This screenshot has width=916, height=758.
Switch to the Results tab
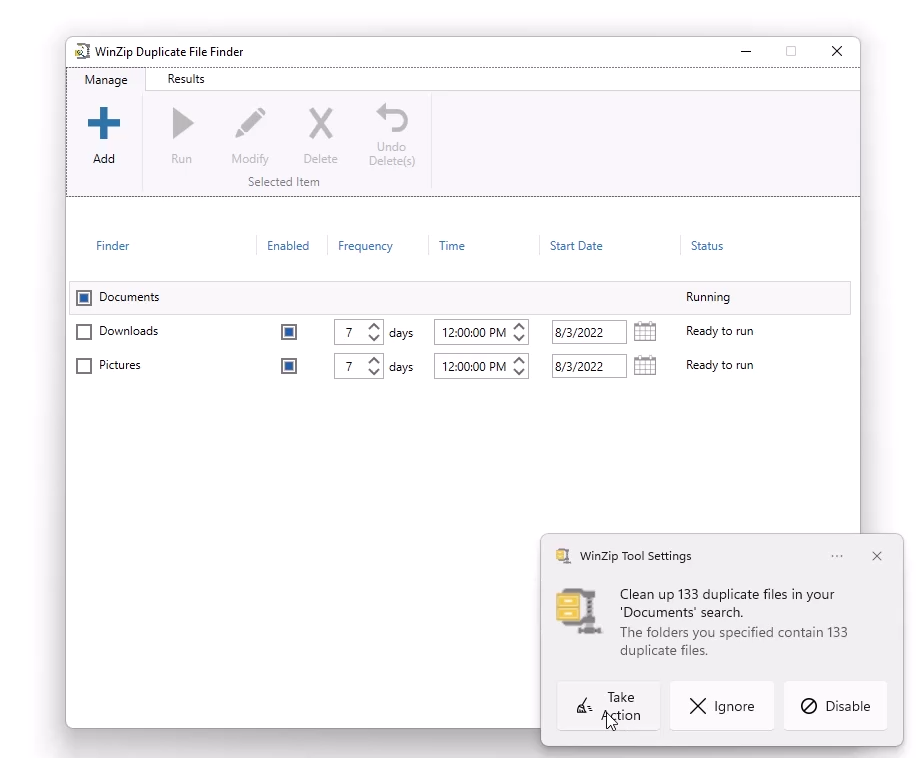point(186,79)
